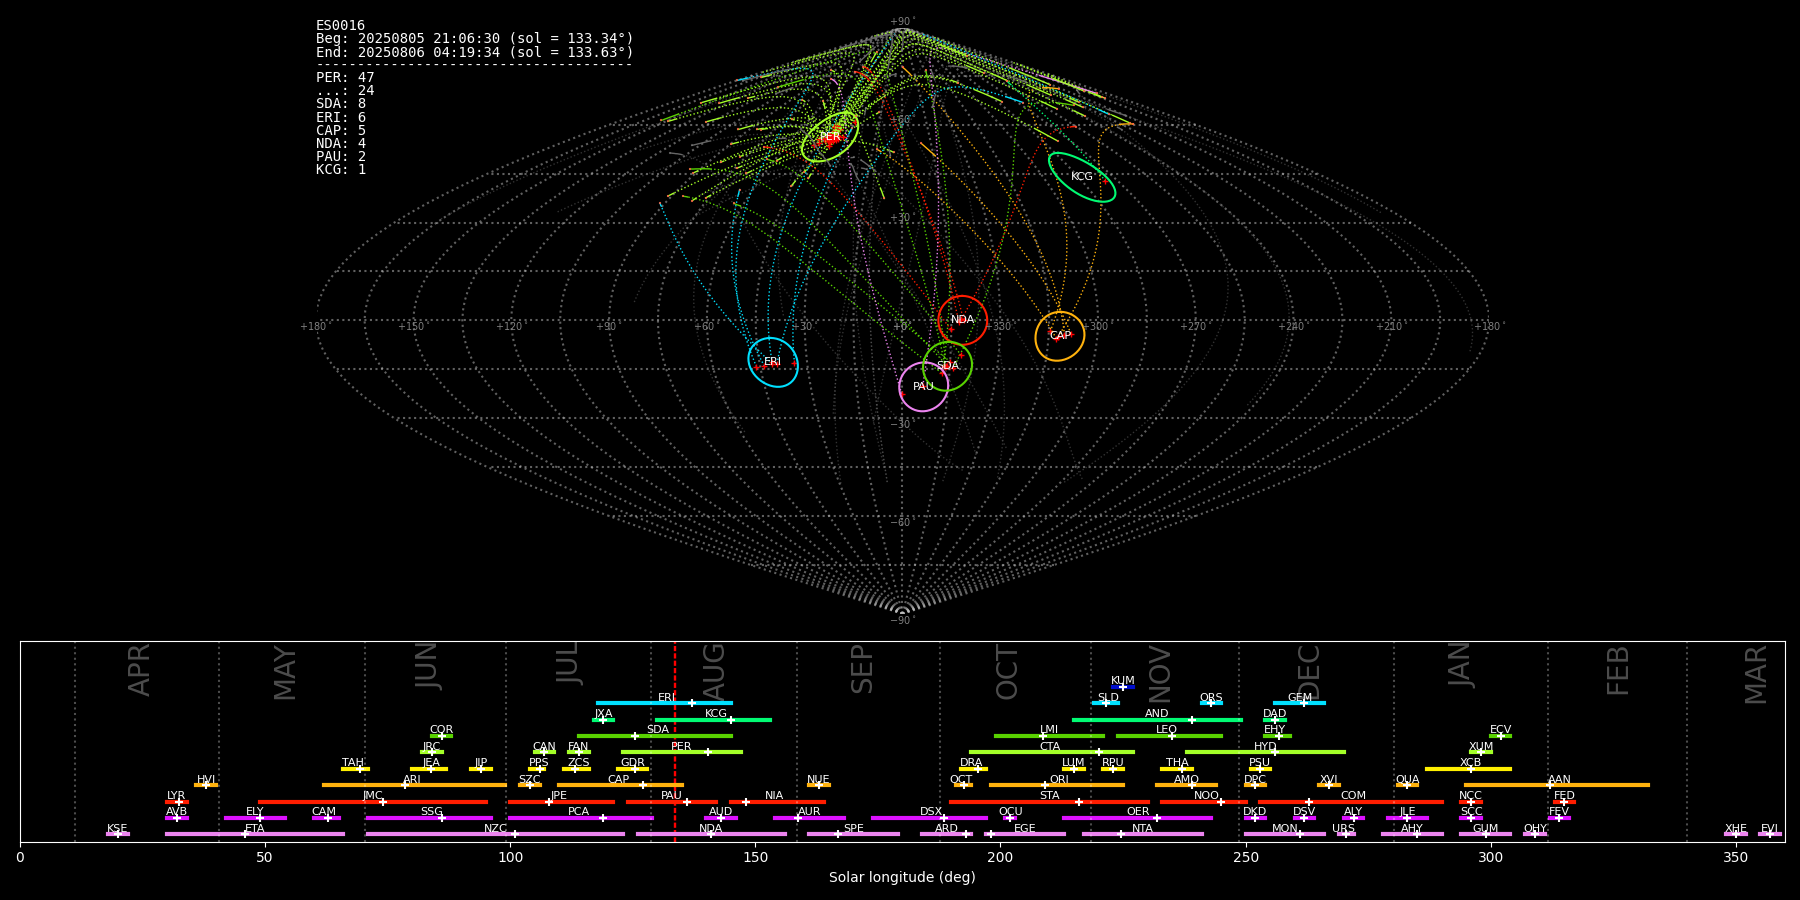The width and height of the screenshot is (1800, 900).
Task: Click the orange CAP radiant circle on map
Action: (1060, 336)
